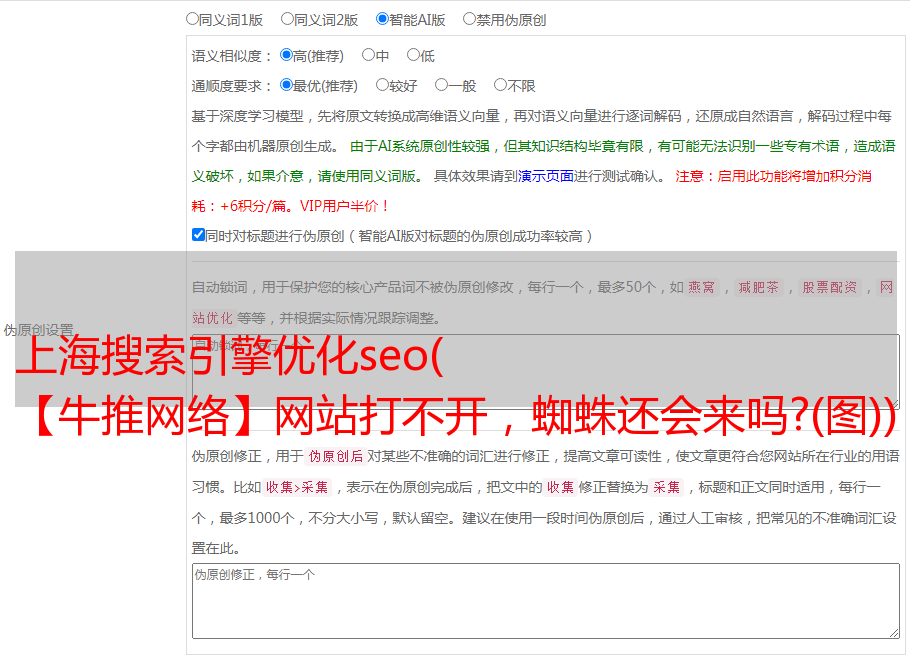Click the 伪原创后 highlighted tag
Screen dimensions: 911x658
pos(335,456)
